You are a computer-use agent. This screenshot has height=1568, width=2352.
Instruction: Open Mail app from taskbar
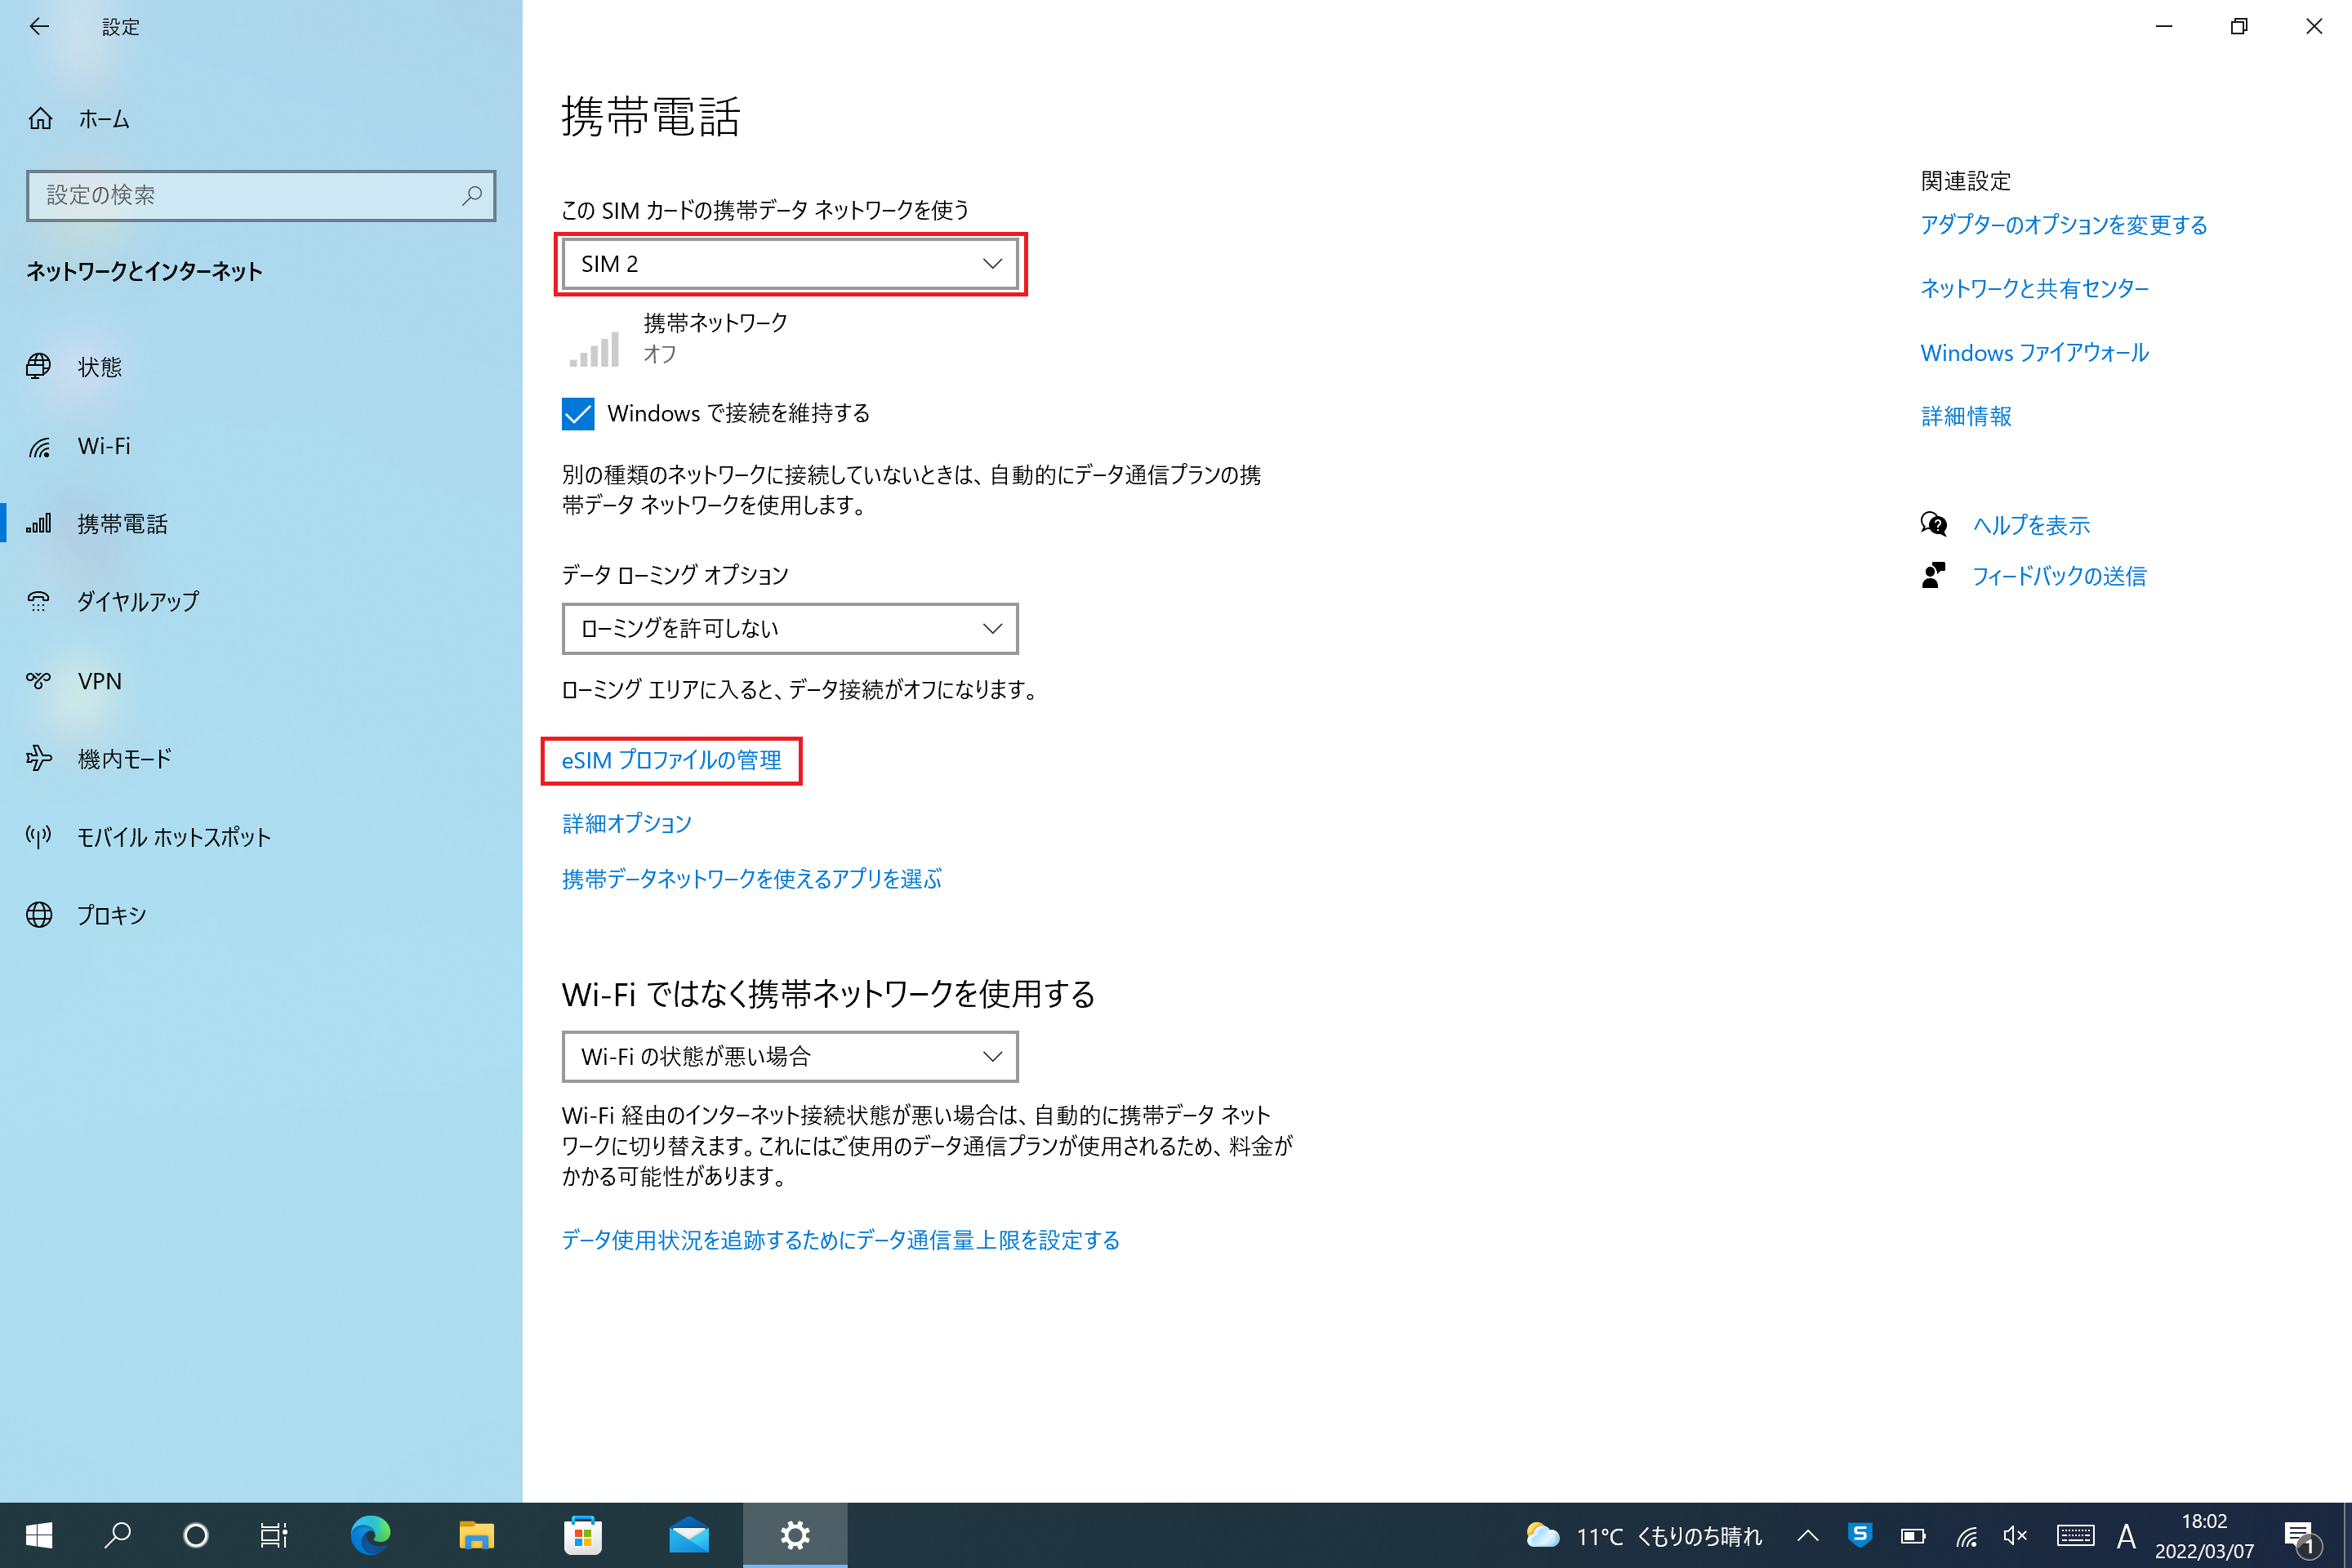point(689,1535)
